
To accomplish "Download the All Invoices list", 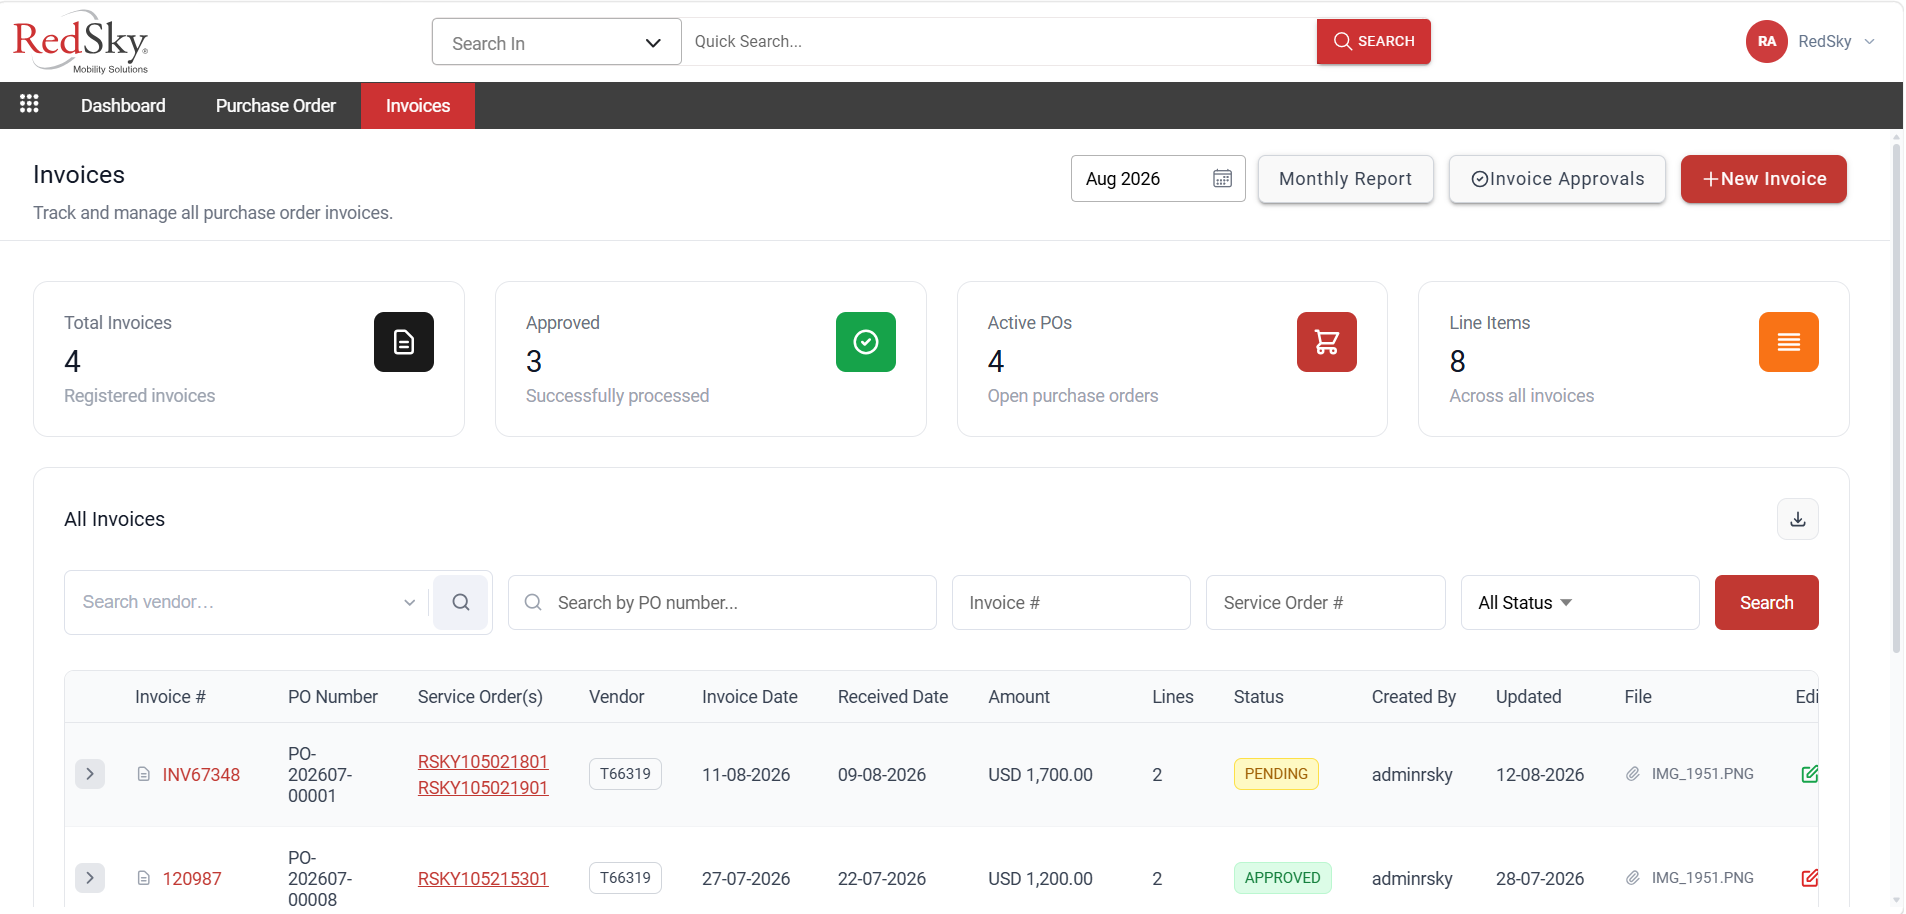I will point(1798,519).
